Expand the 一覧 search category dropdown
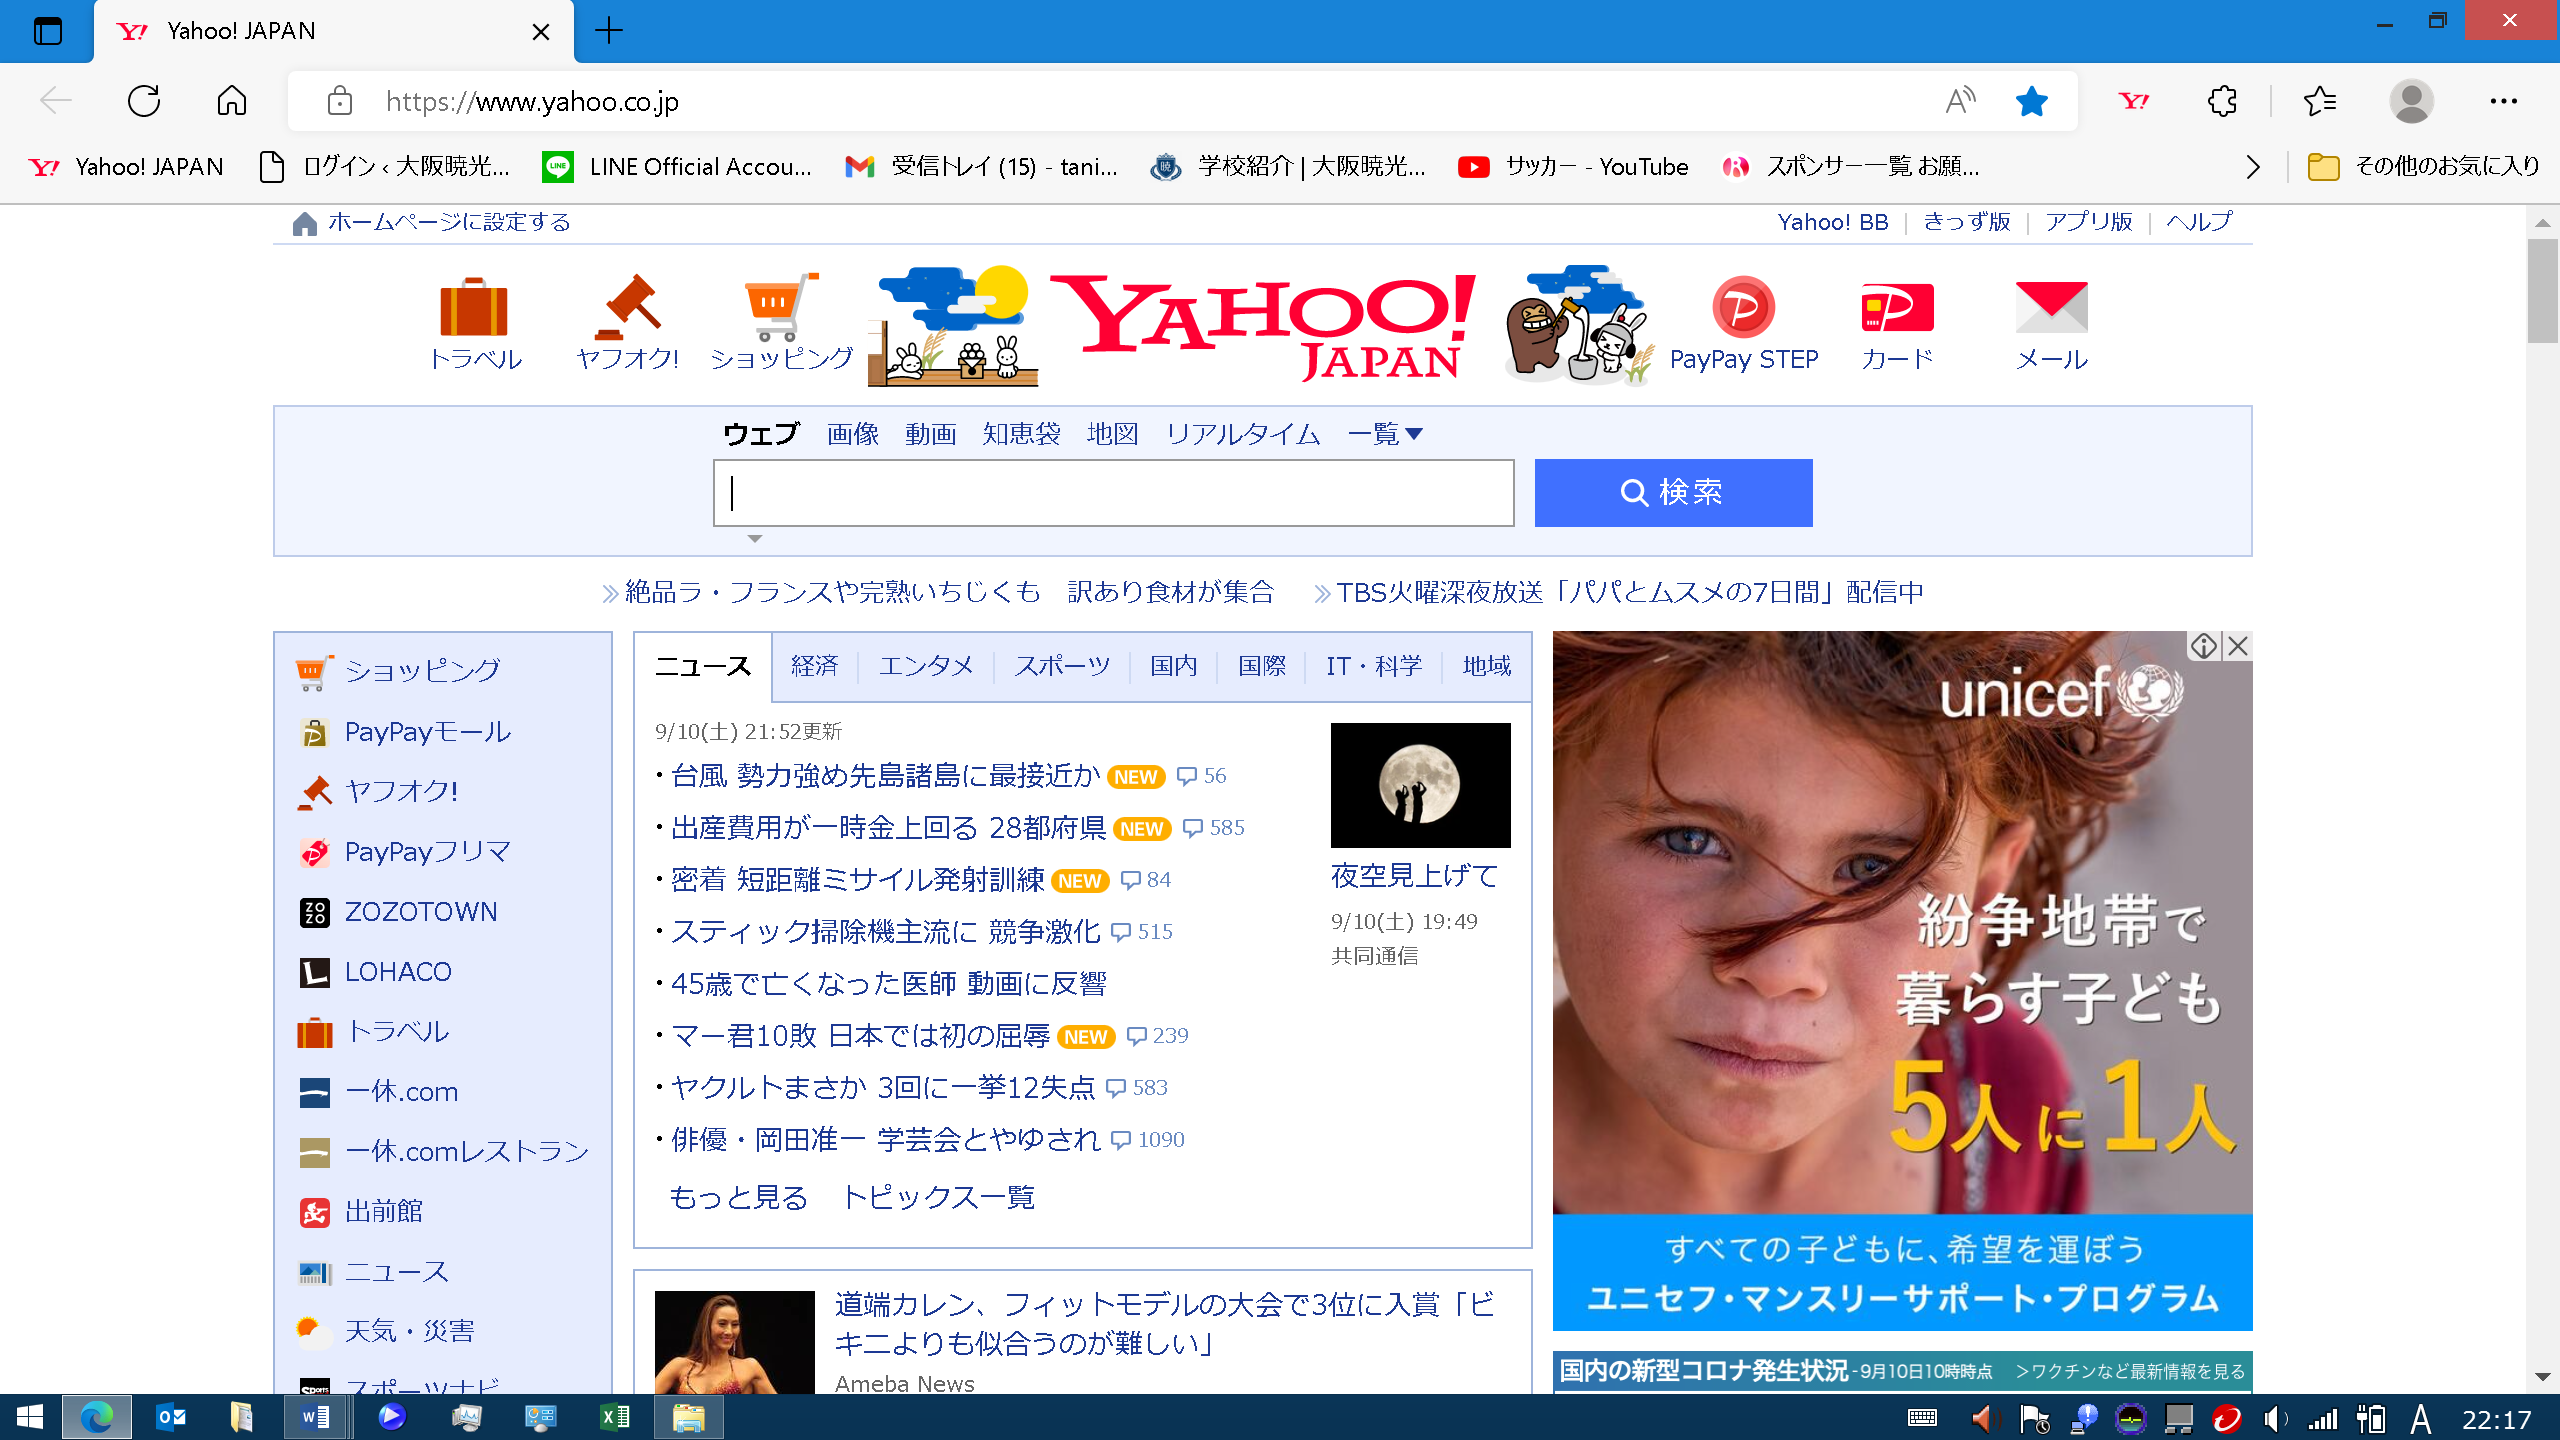This screenshot has height=1440, width=2560. click(1384, 434)
